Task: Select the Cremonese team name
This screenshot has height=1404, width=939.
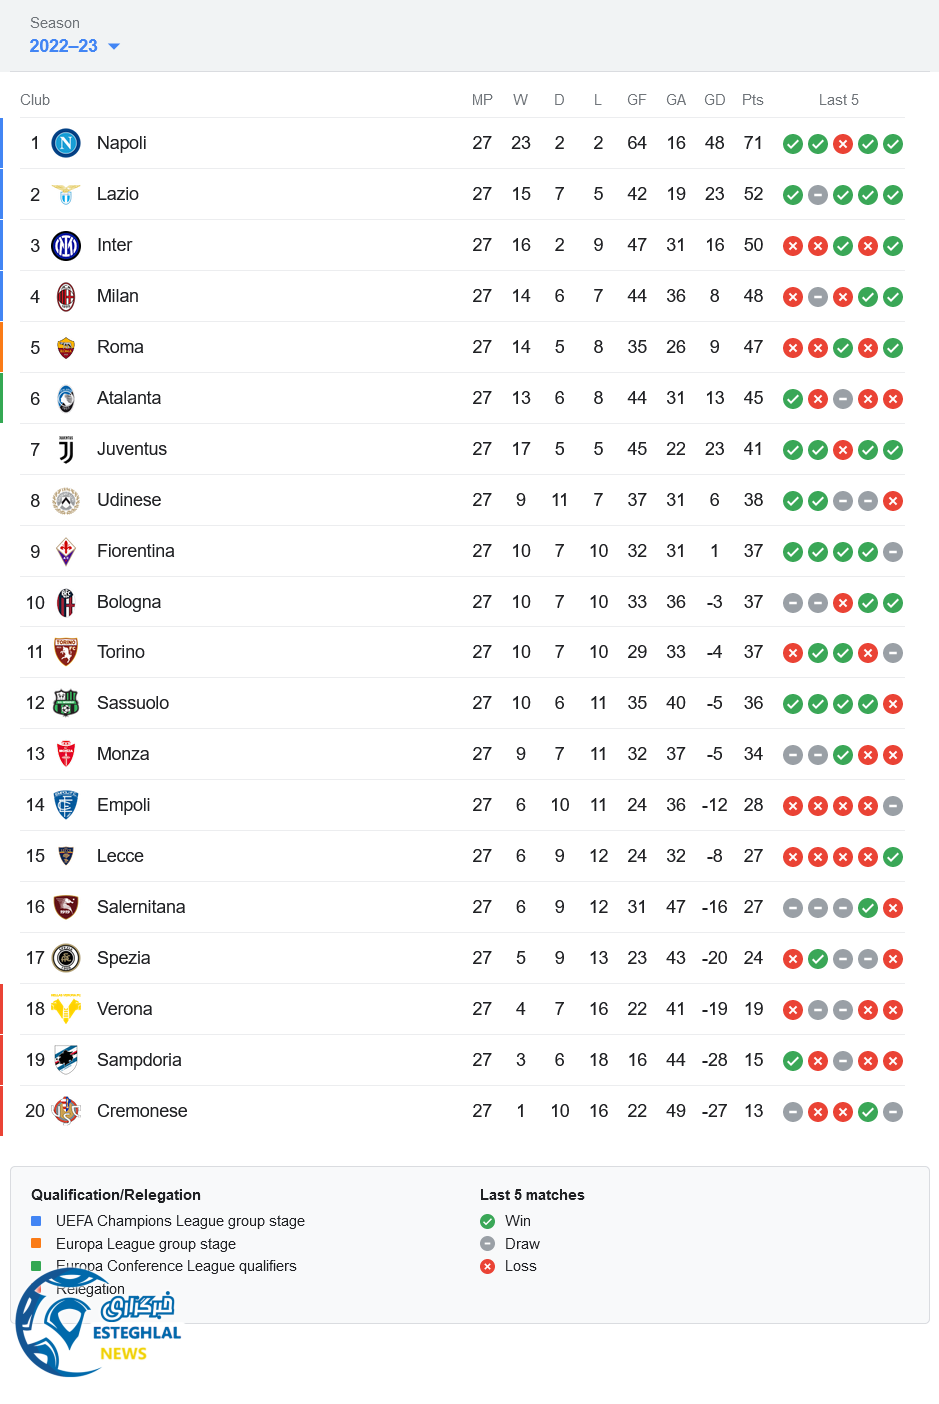Action: pyautogui.click(x=142, y=1111)
